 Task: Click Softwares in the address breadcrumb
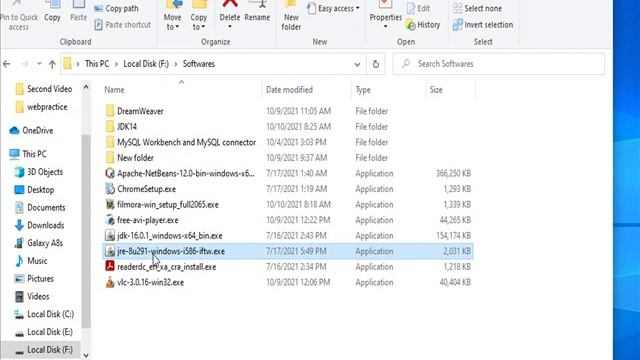point(199,64)
